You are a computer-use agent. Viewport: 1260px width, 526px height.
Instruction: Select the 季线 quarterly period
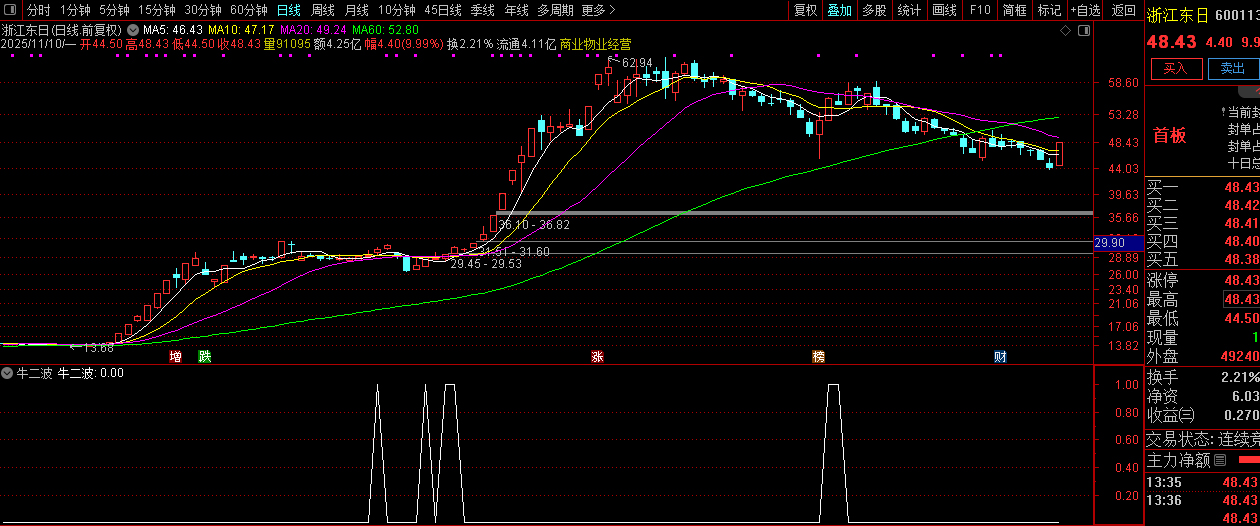(x=483, y=10)
